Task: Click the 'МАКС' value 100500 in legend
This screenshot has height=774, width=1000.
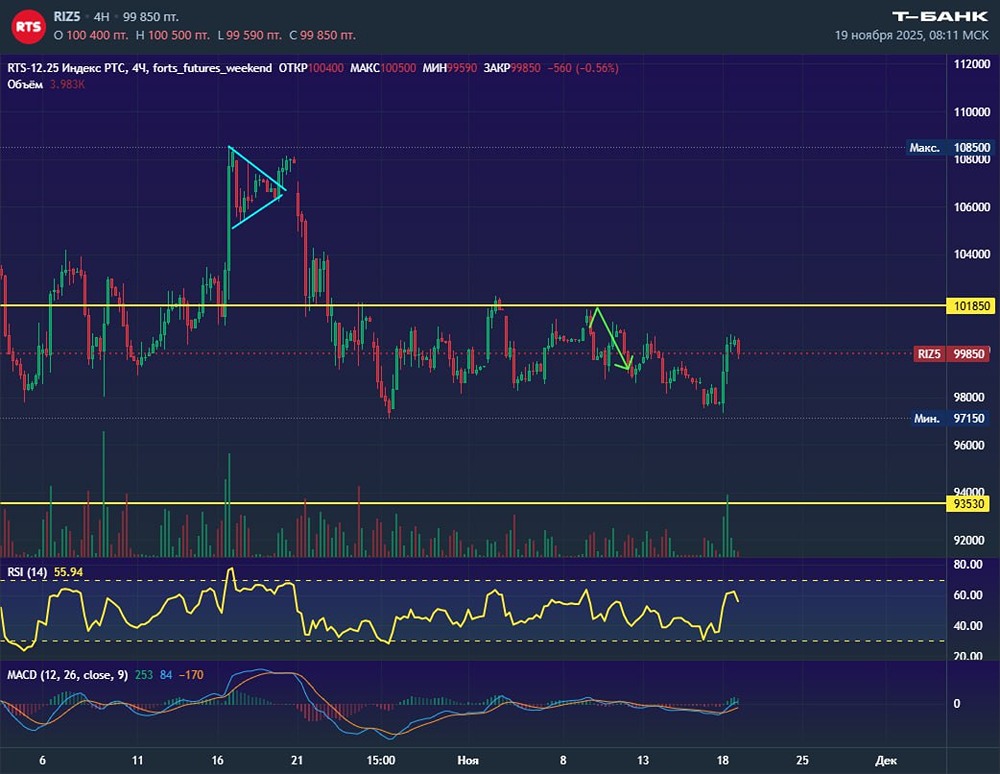Action: [x=398, y=68]
